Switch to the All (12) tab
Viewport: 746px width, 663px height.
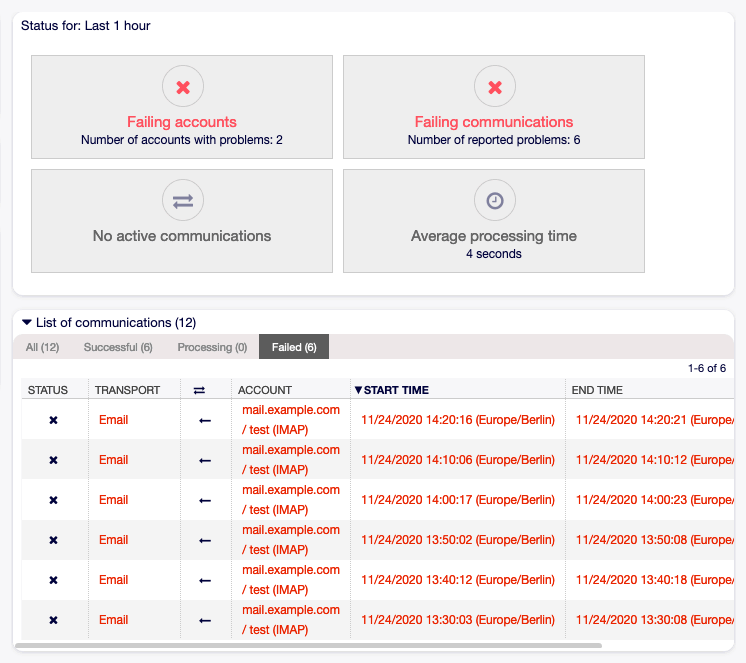pos(42,347)
